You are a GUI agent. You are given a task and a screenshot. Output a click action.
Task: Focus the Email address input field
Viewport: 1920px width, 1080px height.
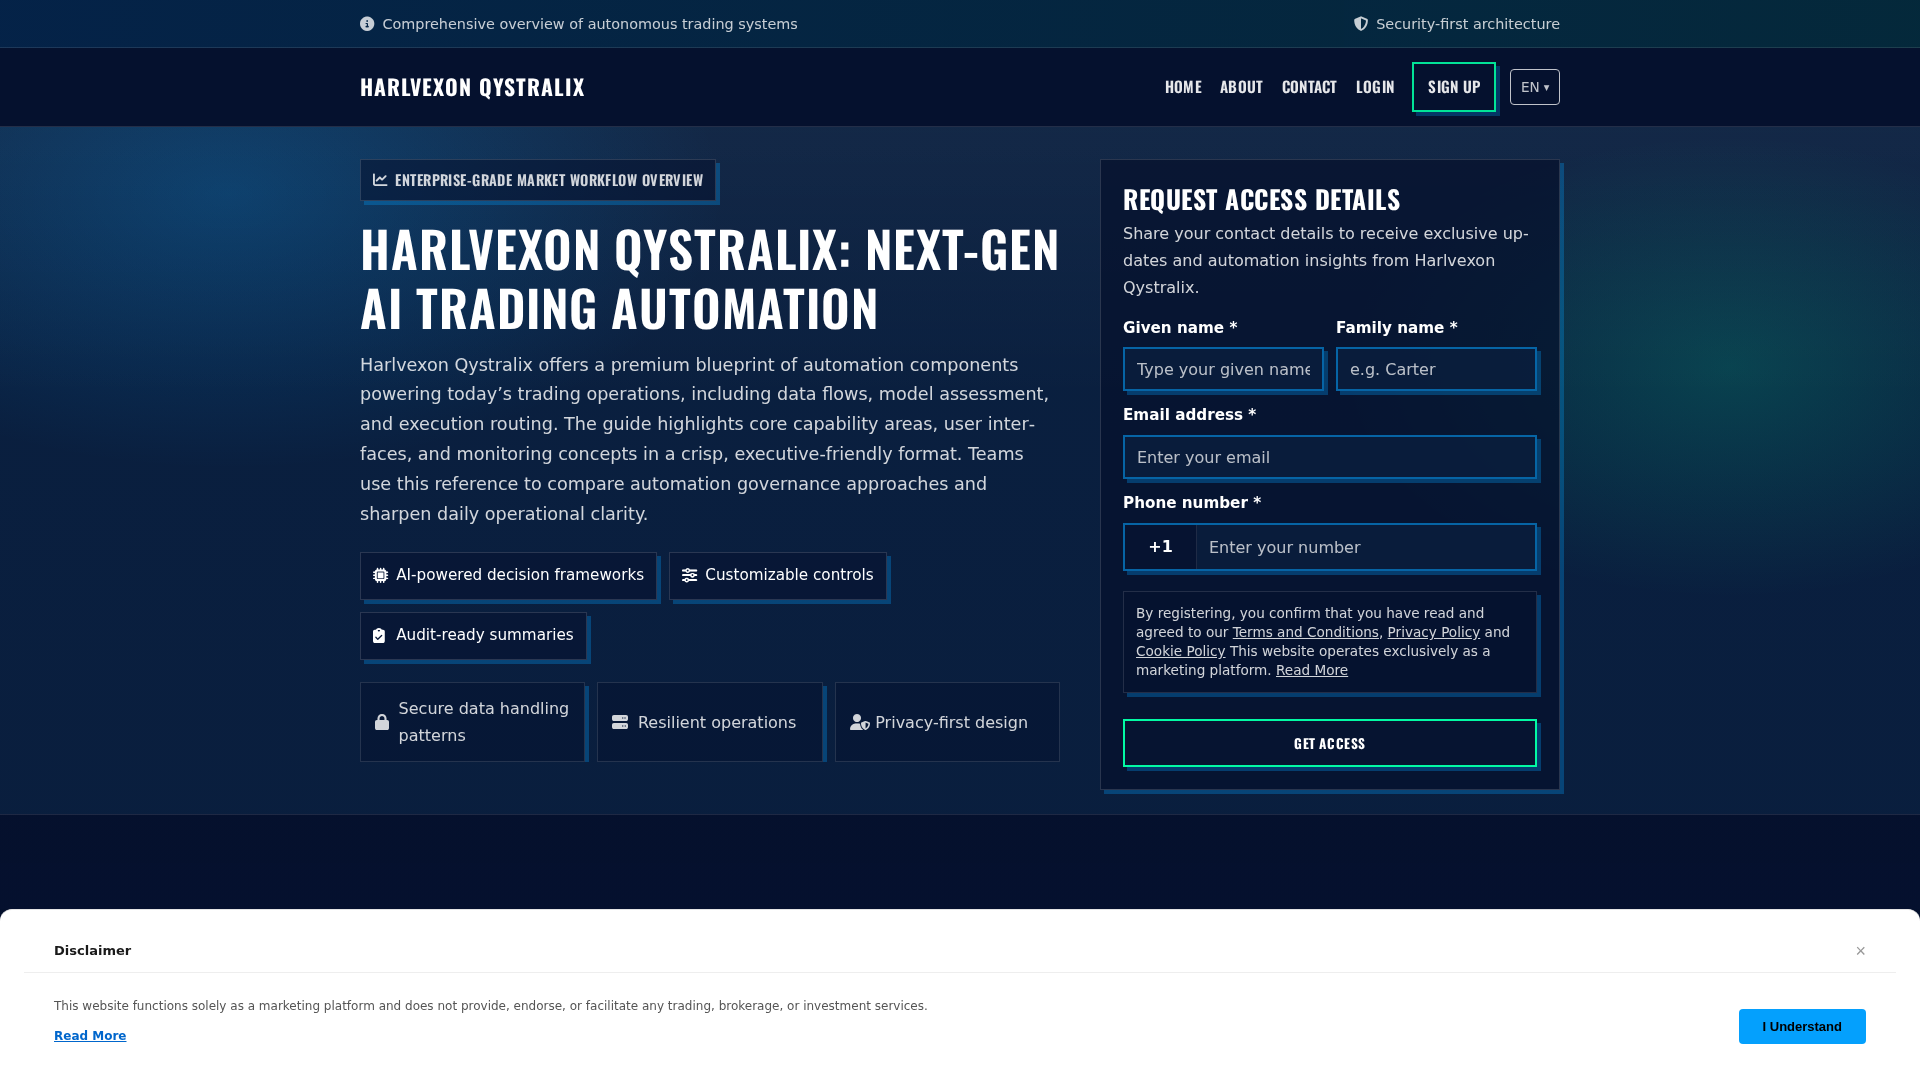pyautogui.click(x=1330, y=457)
